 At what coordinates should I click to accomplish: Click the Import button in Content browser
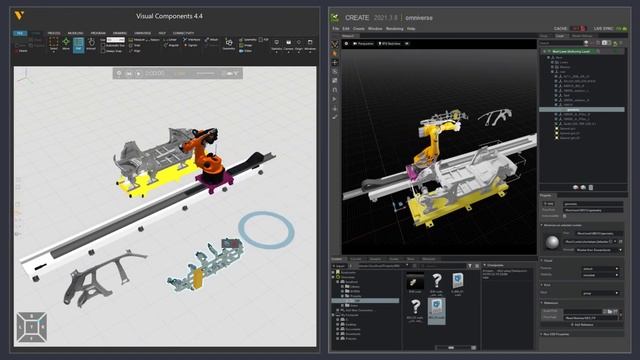click(340, 266)
